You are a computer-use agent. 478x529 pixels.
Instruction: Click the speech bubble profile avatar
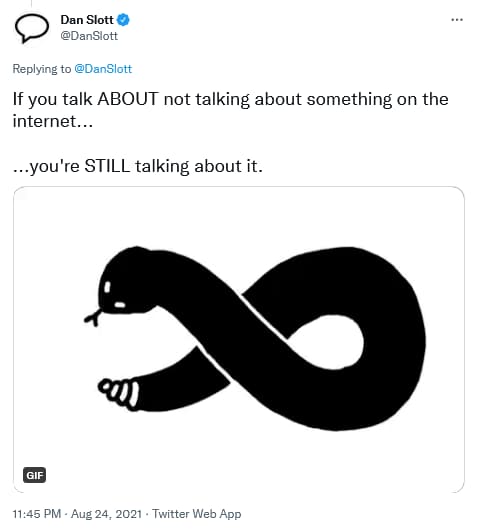pyautogui.click(x=32, y=28)
